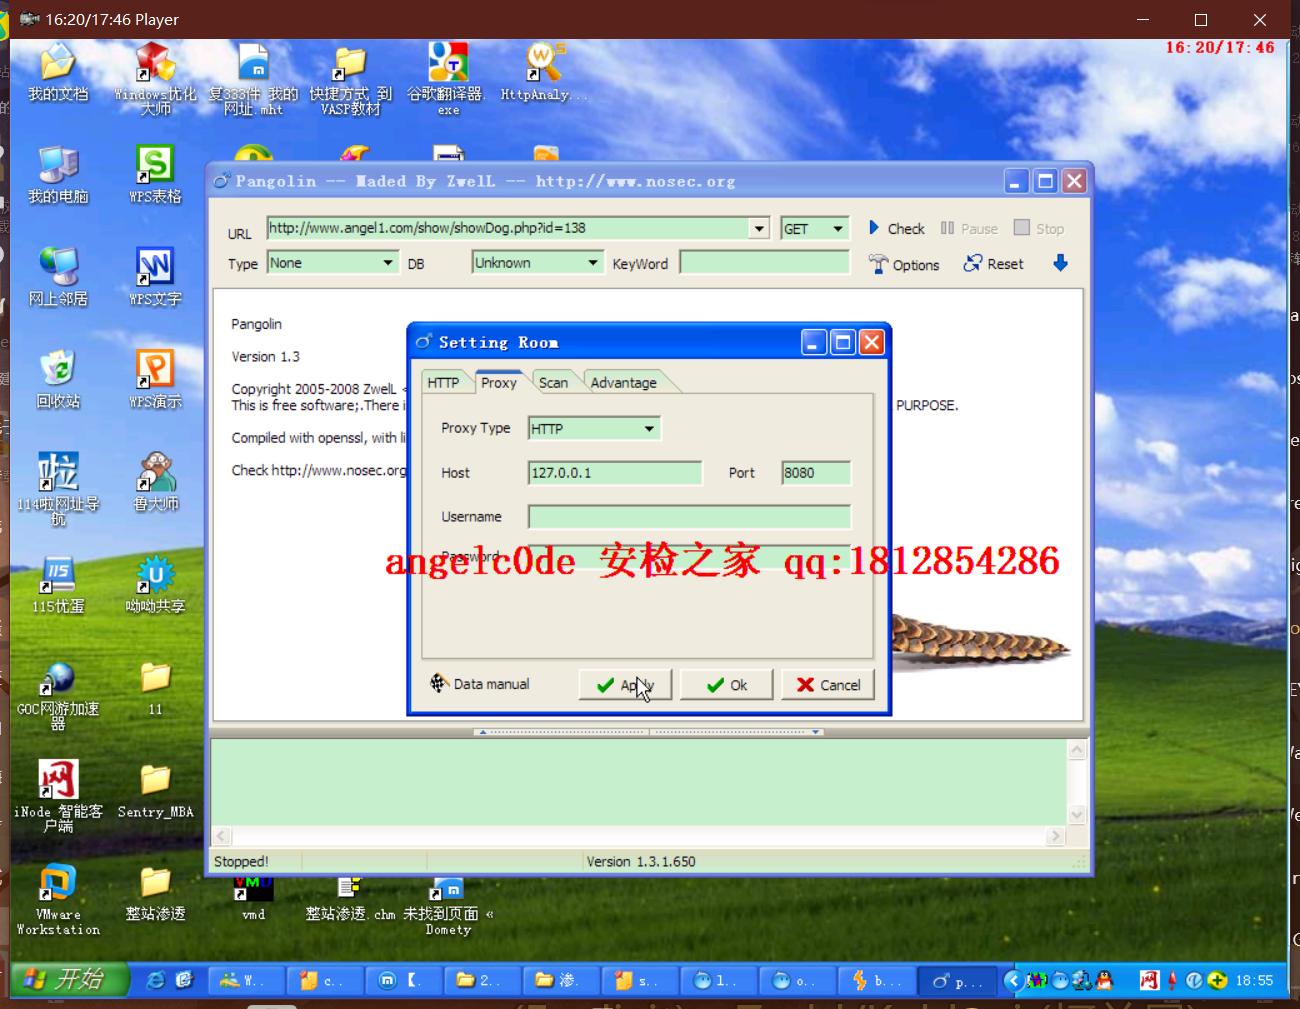Click the URL input field
This screenshot has width=1300, height=1009.
tap(508, 228)
